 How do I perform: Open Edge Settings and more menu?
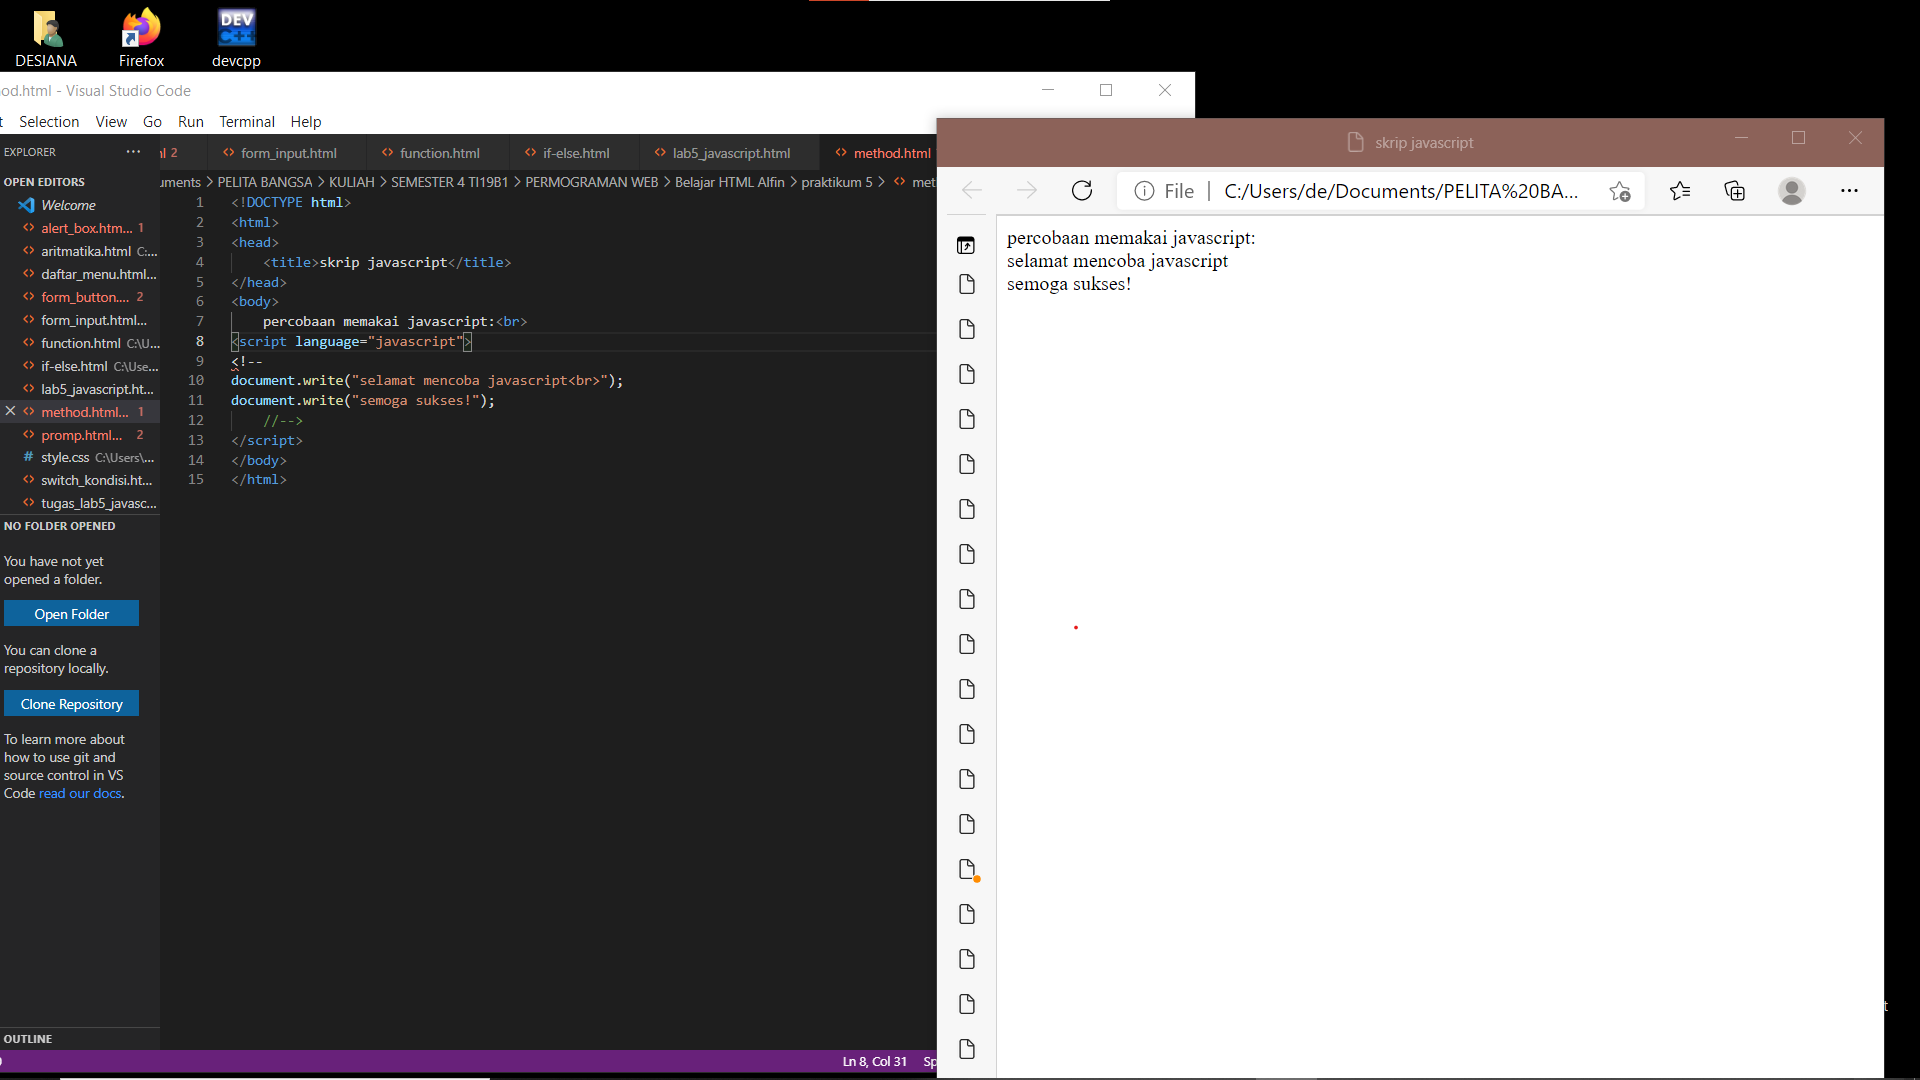1850,190
